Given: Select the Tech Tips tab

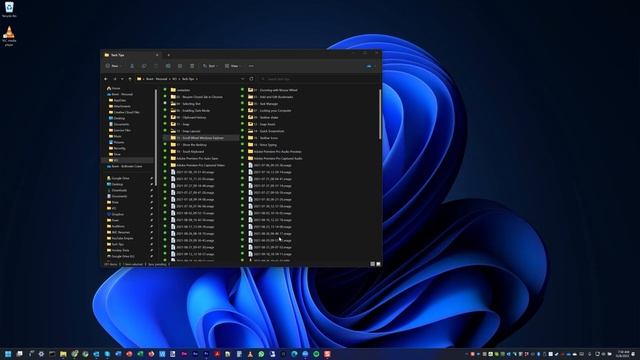Looking at the screenshot, I should click(131, 55).
